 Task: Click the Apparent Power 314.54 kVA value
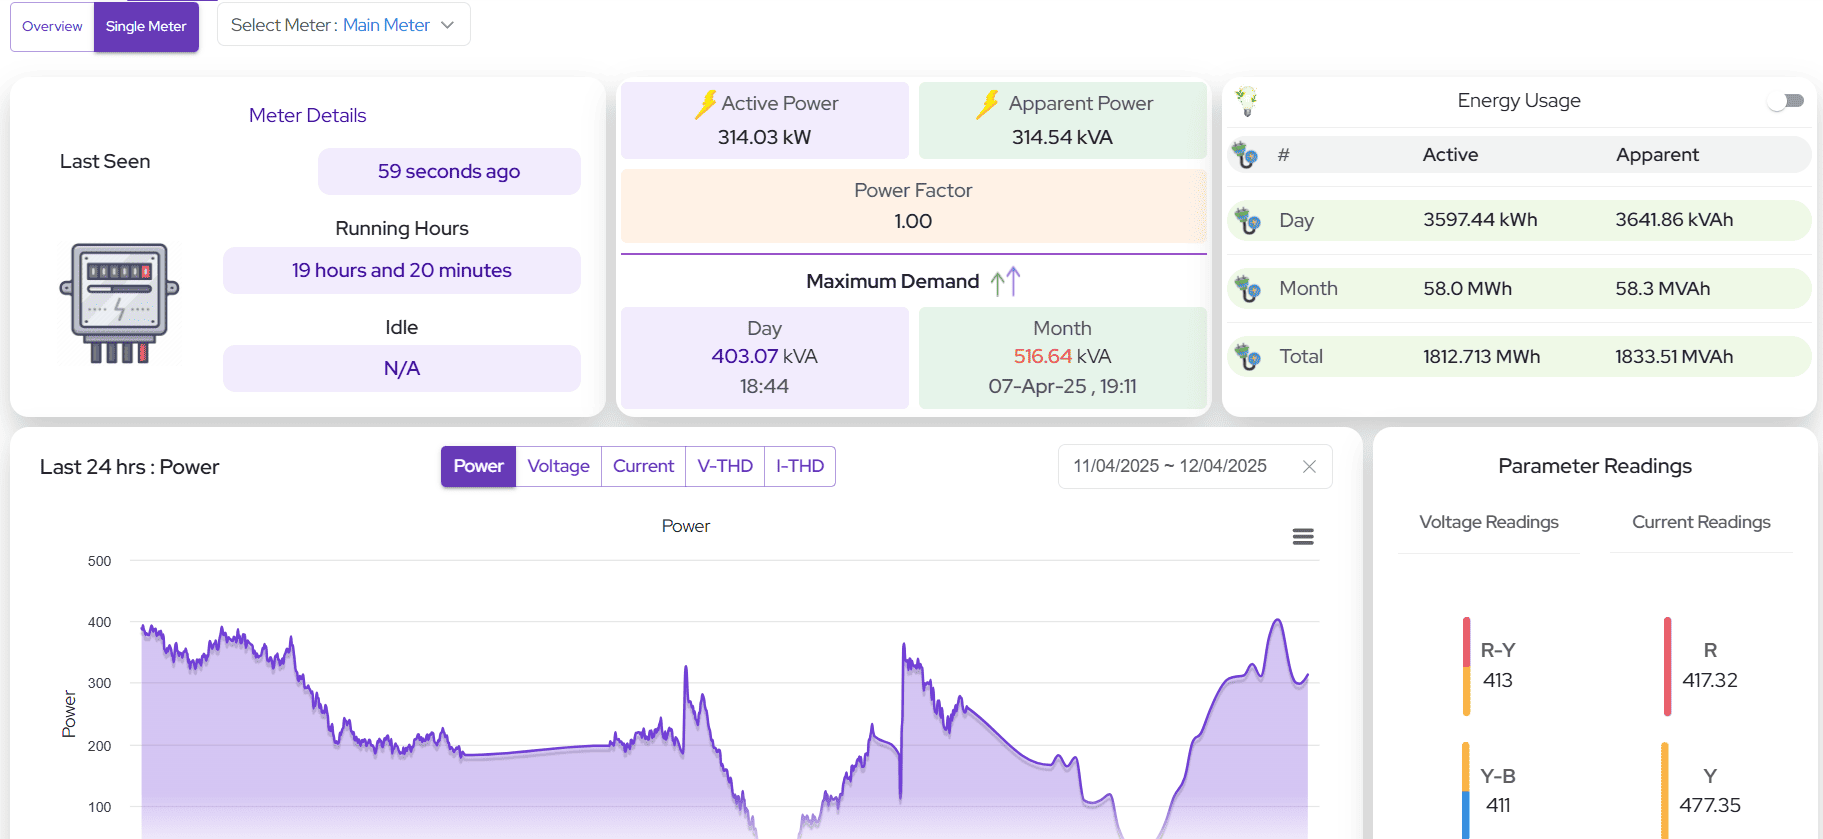click(1062, 137)
